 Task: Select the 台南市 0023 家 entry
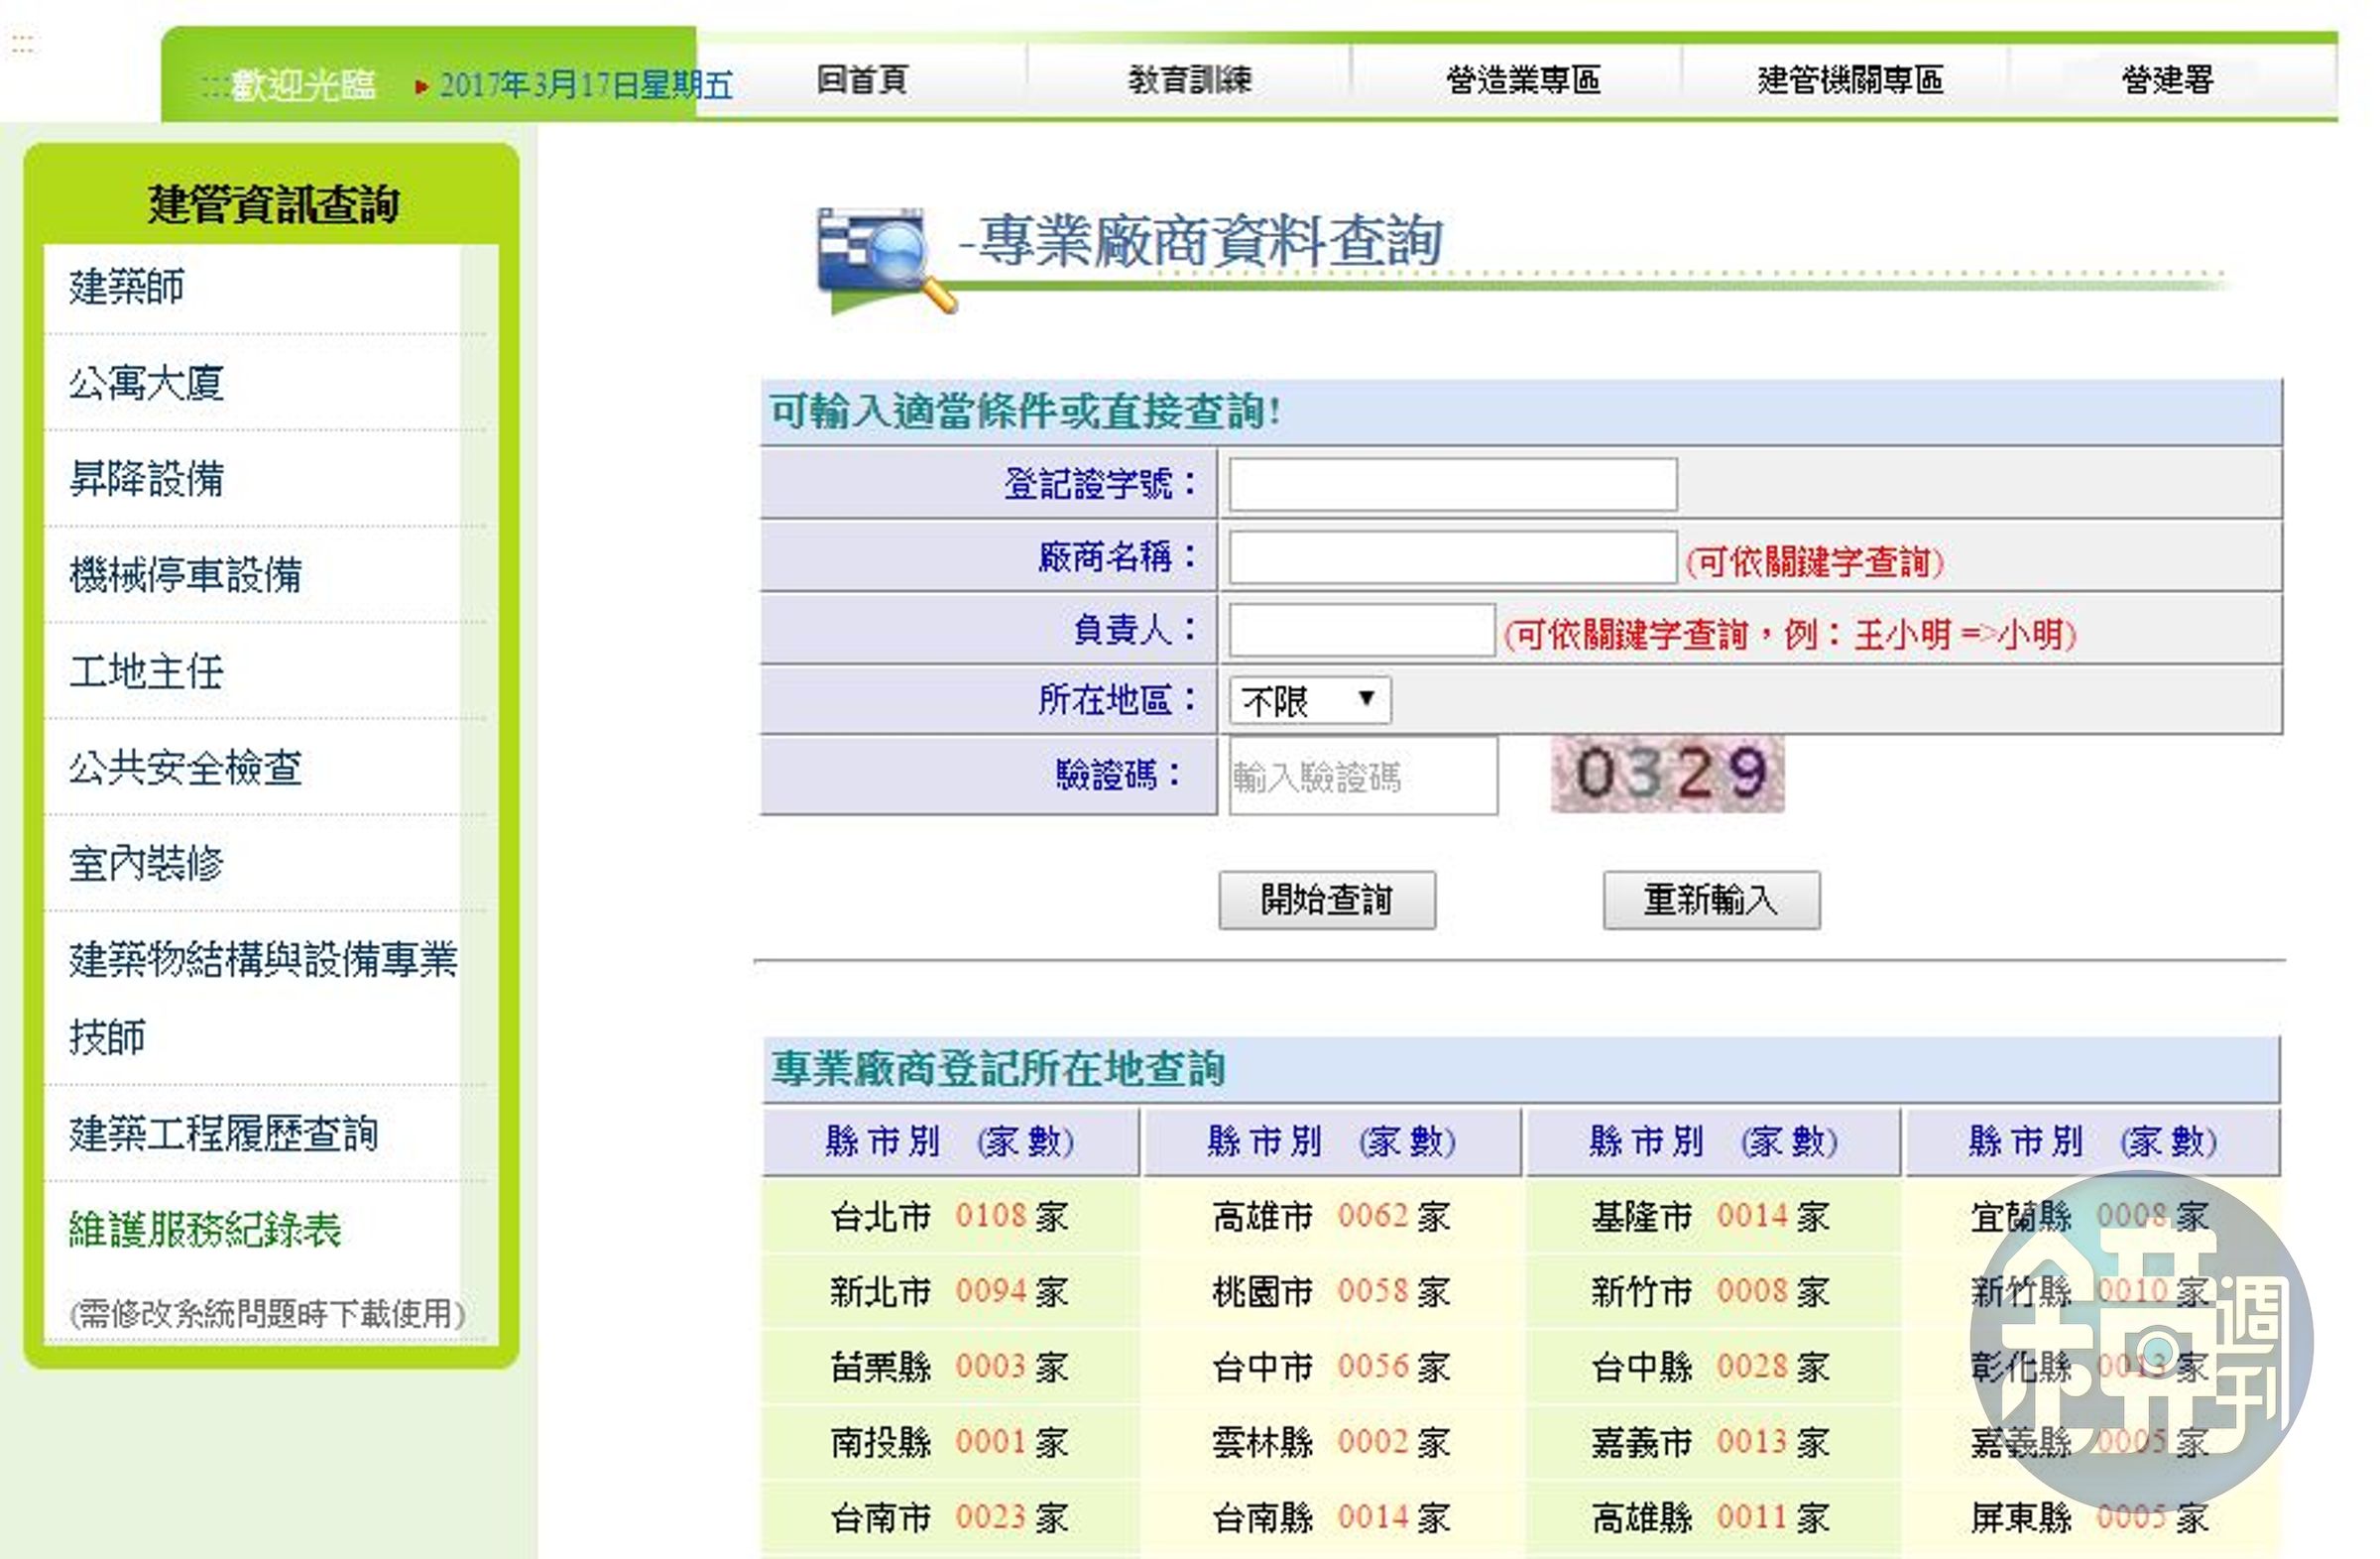[x=949, y=1517]
